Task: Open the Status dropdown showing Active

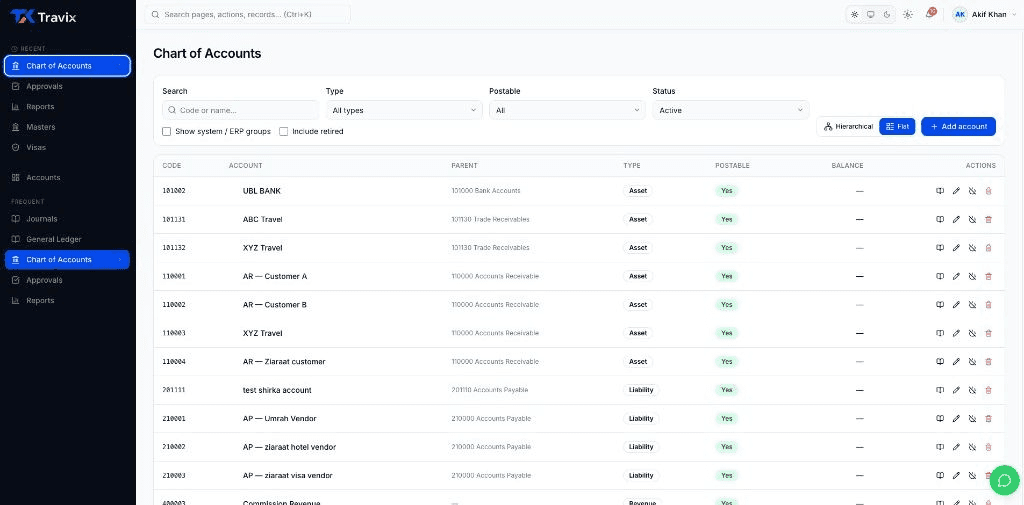Action: [731, 110]
